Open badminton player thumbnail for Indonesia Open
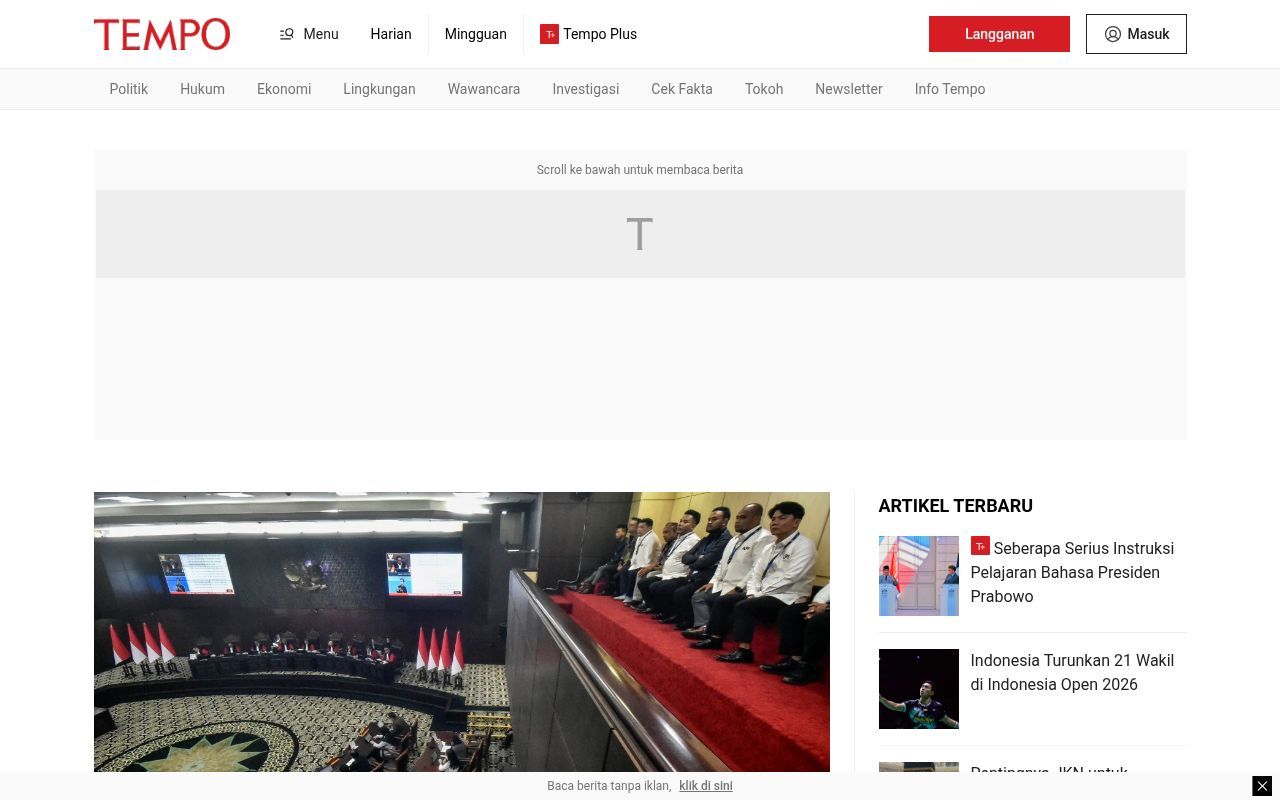Screen dimensions: 1280x800 tap(919, 689)
